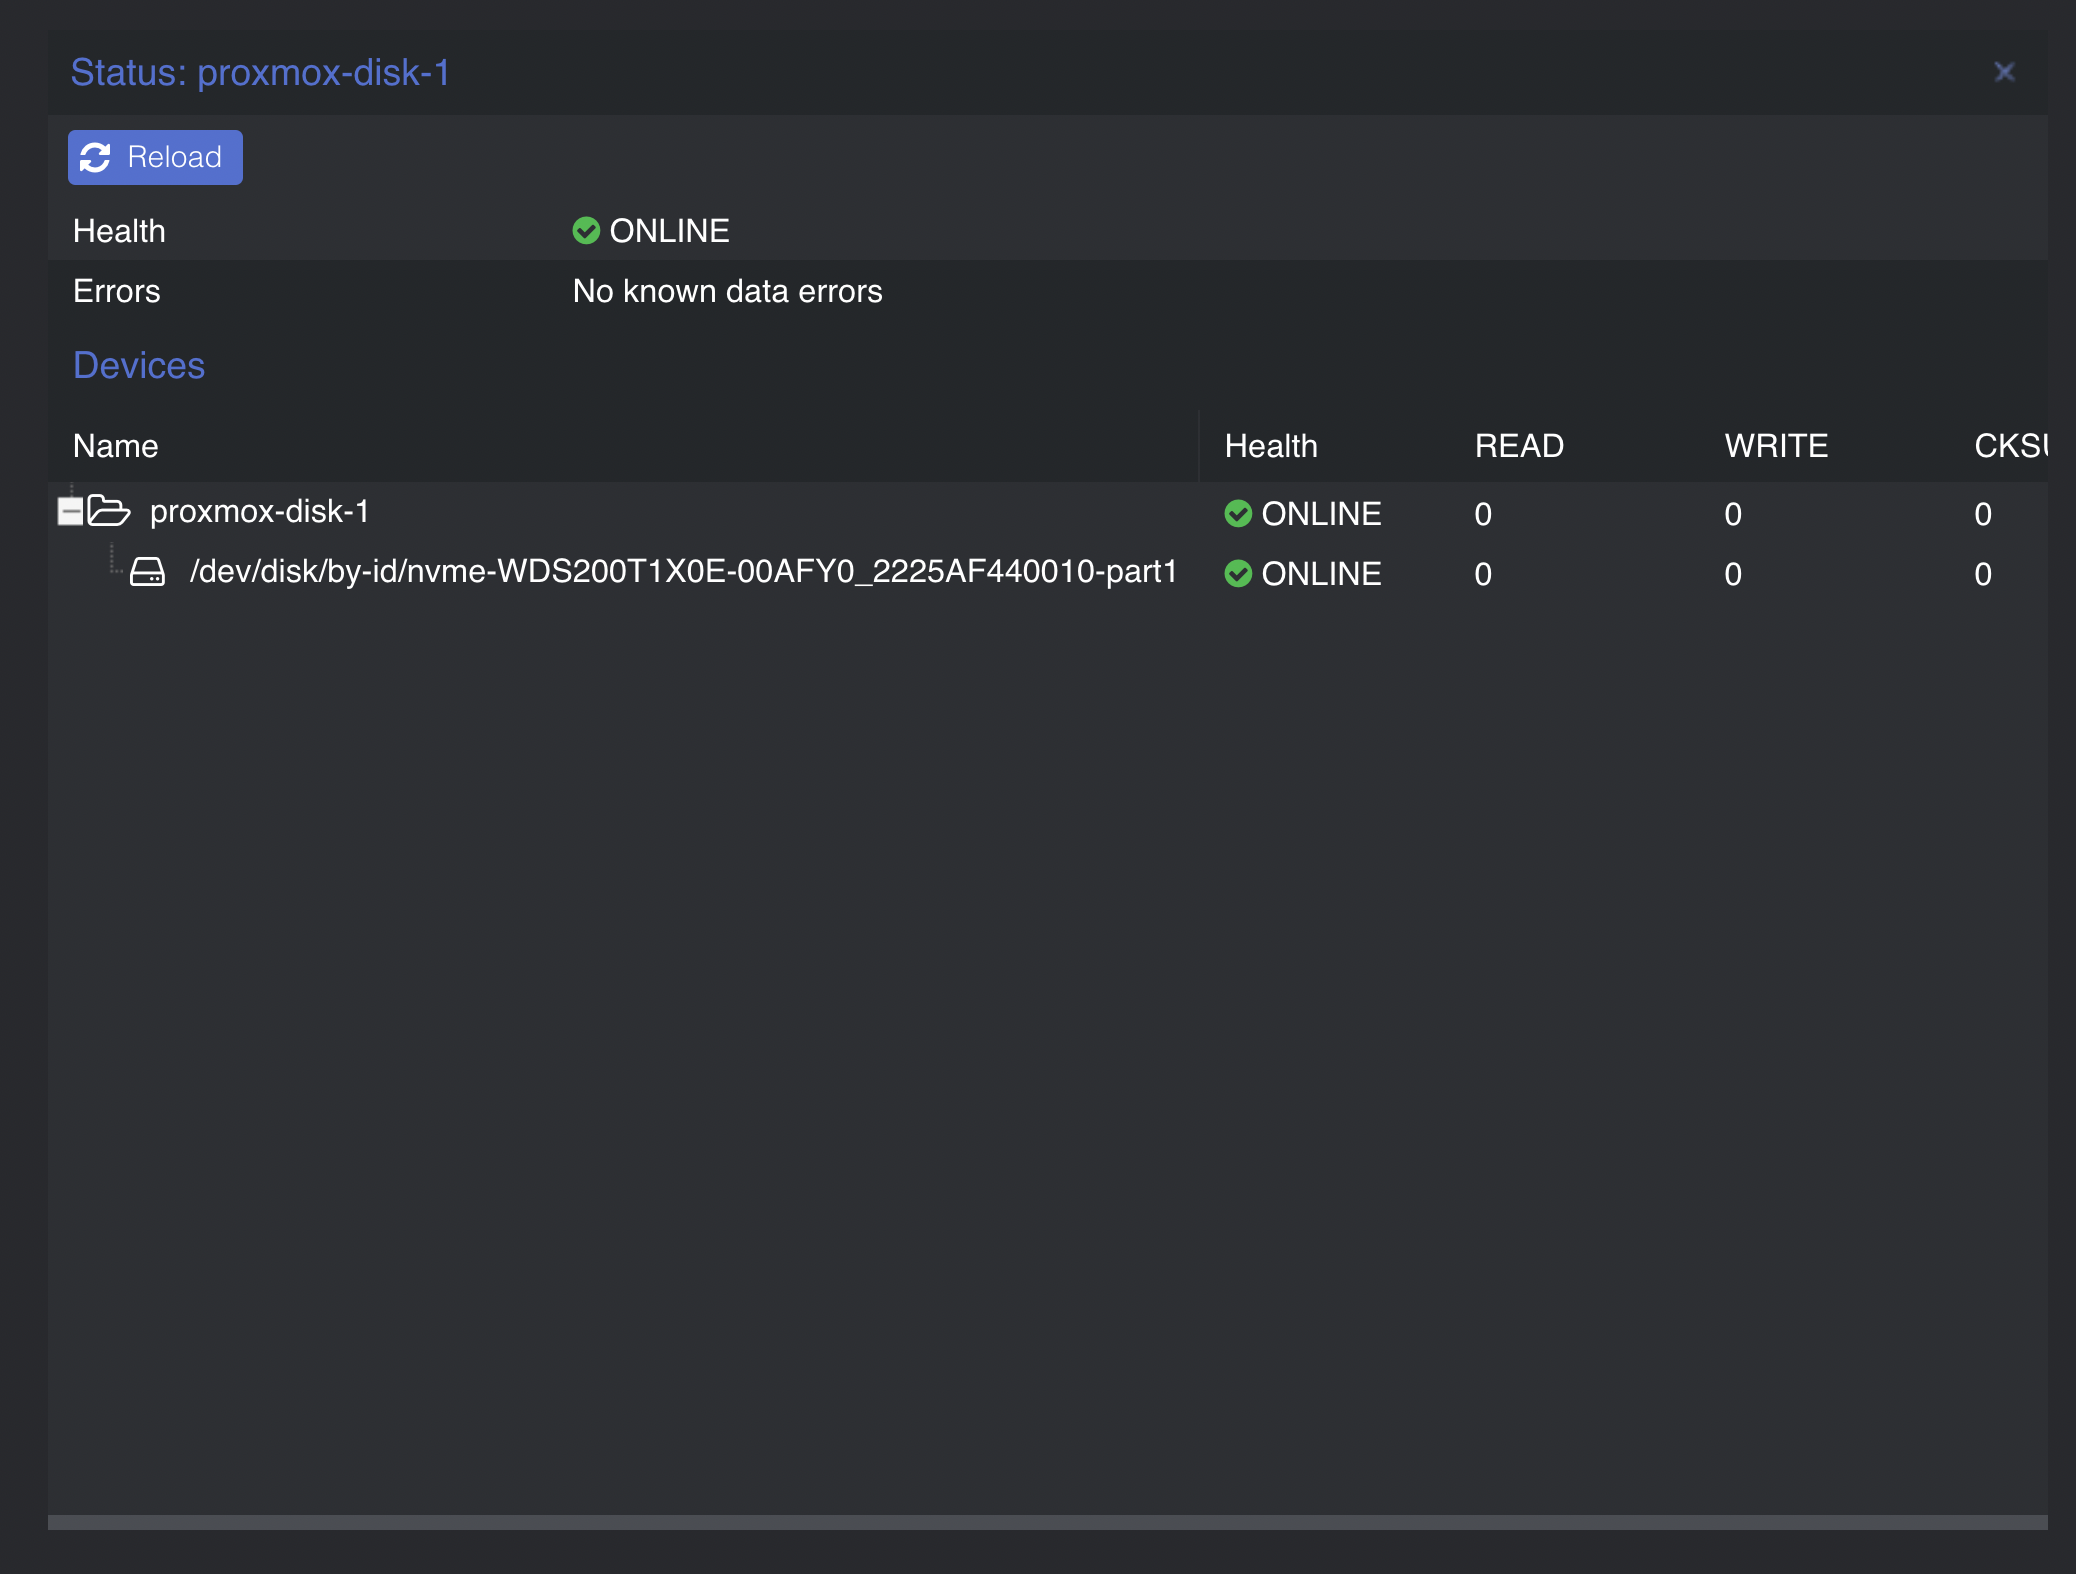
Task: Select the nvme-WDS200T1X0E part1 device row
Action: coord(1048,572)
